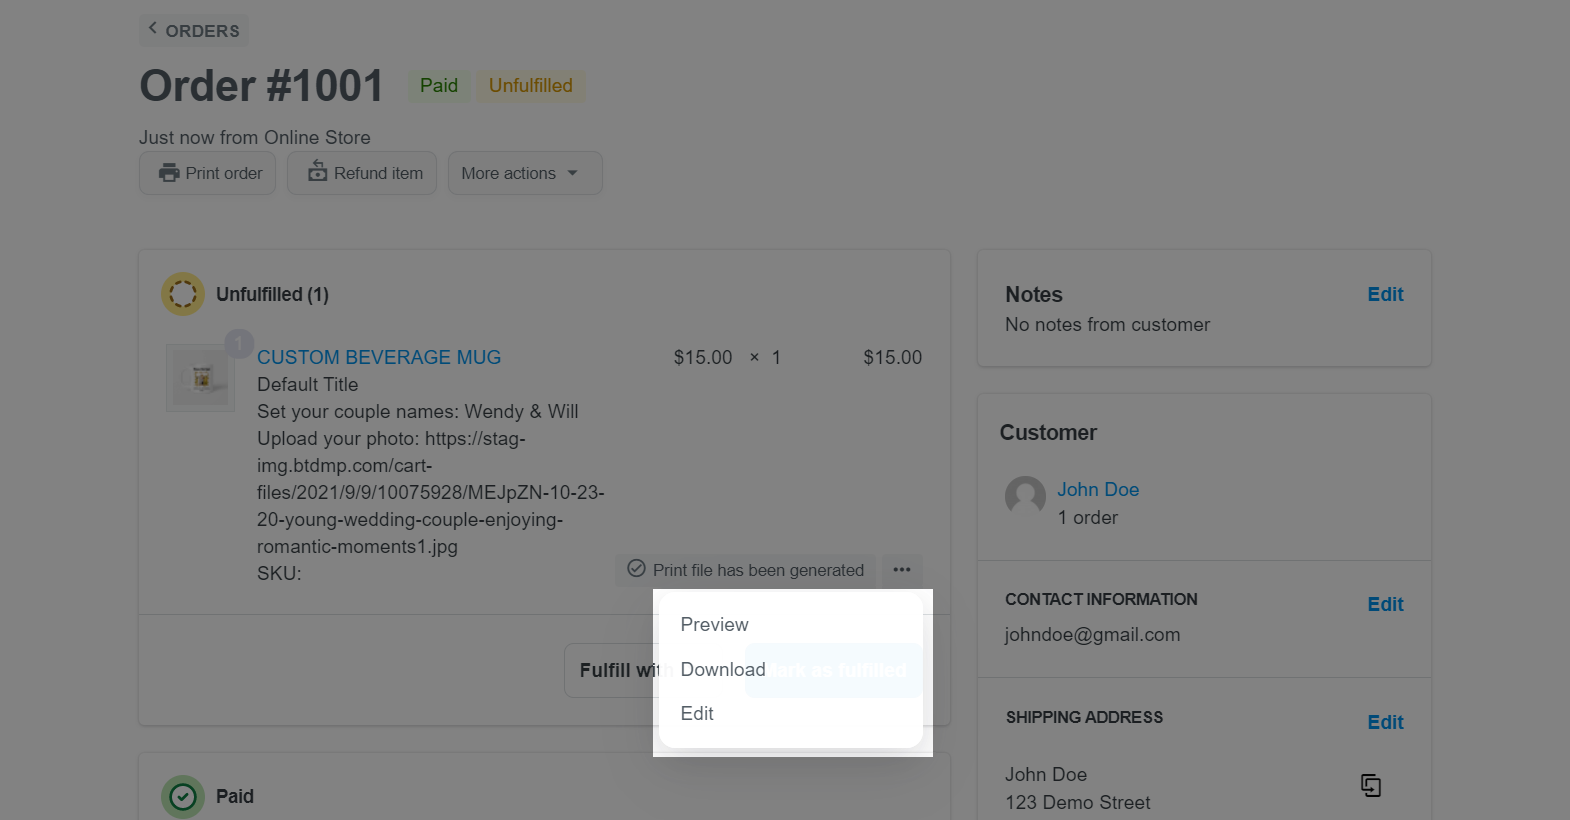Expand the More actions dropdown
Image resolution: width=1570 pixels, height=820 pixels.
click(525, 173)
